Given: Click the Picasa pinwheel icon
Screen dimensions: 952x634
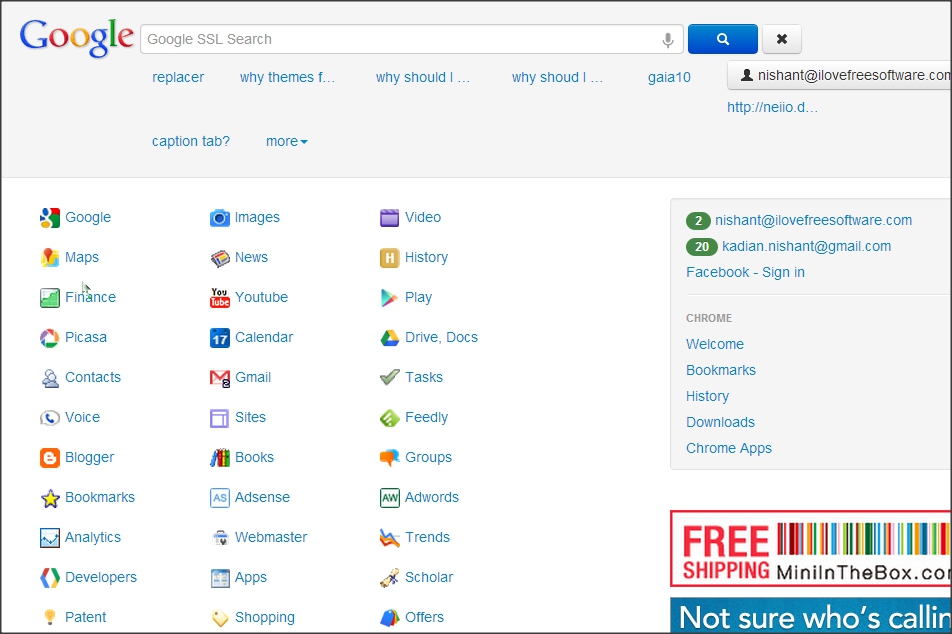Looking at the screenshot, I should tap(50, 338).
